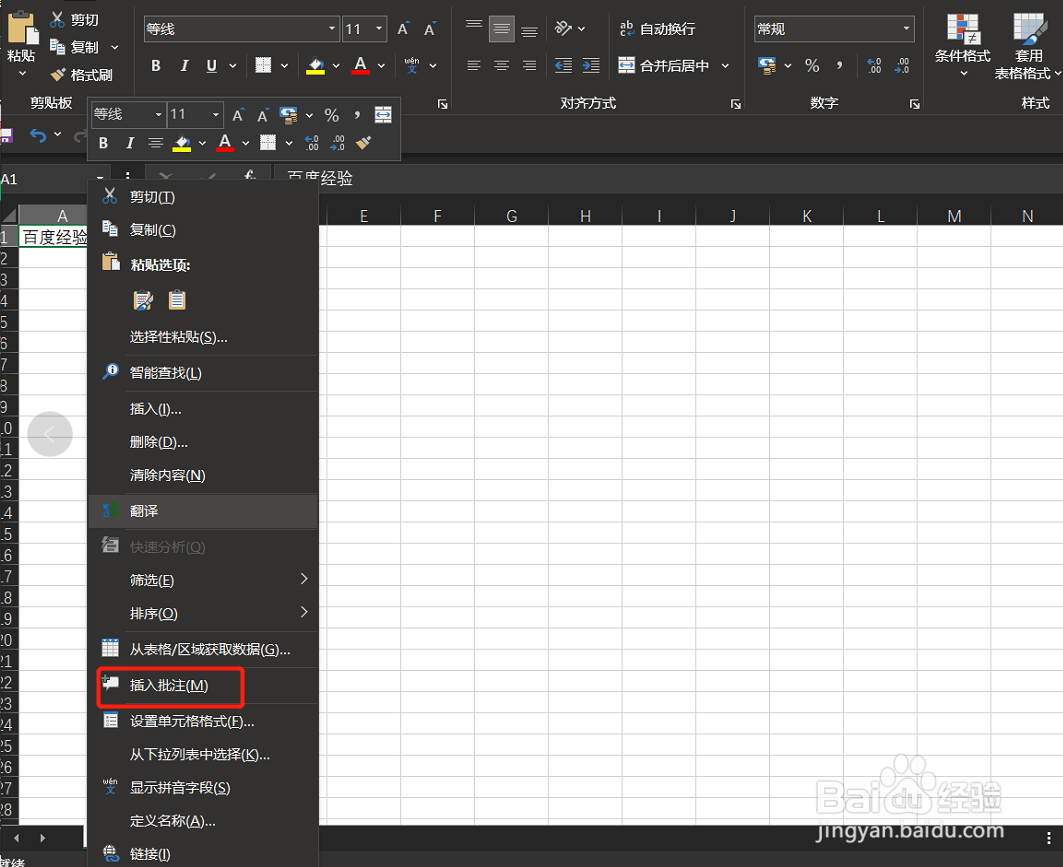Choose 设置单元格格式(F)... in context menu
The image size is (1063, 867).
203,722
